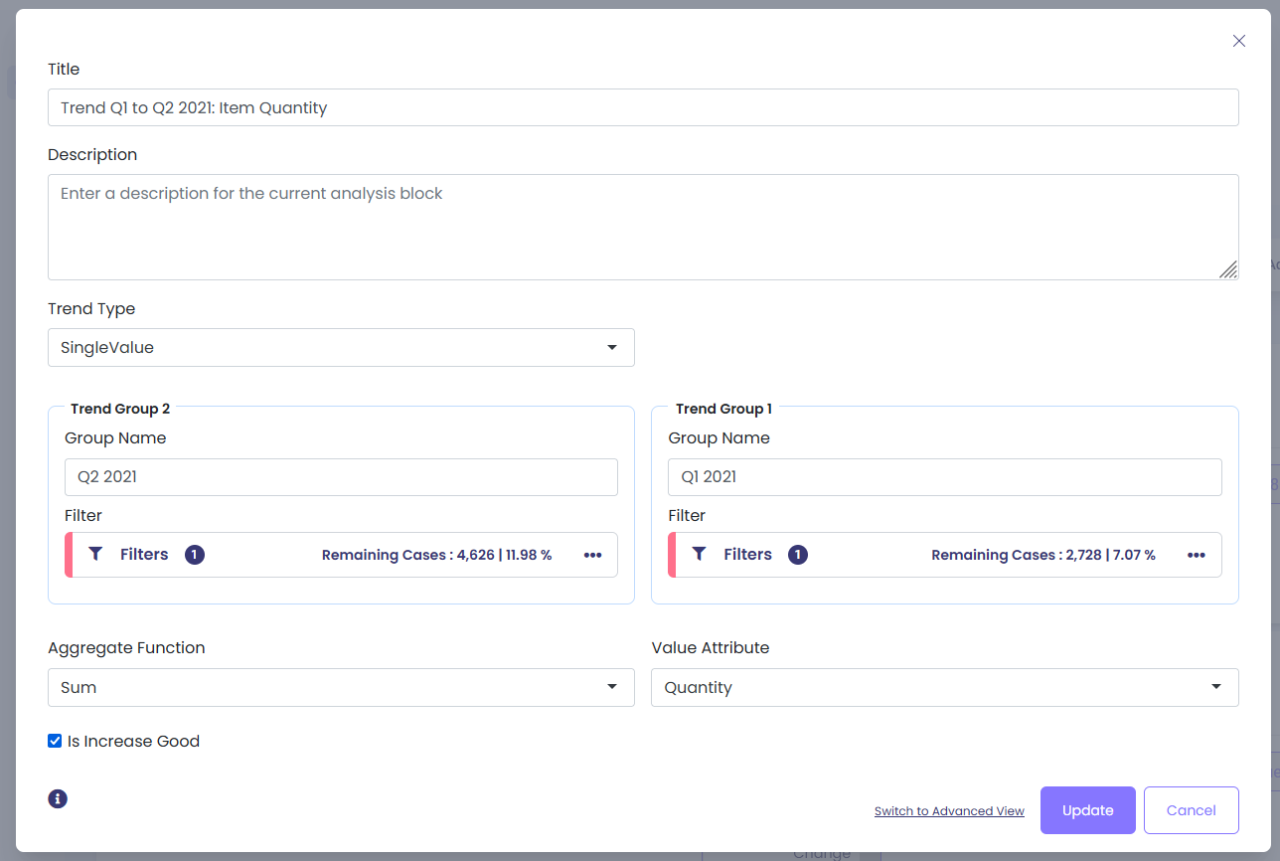Click Remaining Cases : 2,728 | 7.07 % text
Screen dimensions: 1280x861
pos(1043,555)
